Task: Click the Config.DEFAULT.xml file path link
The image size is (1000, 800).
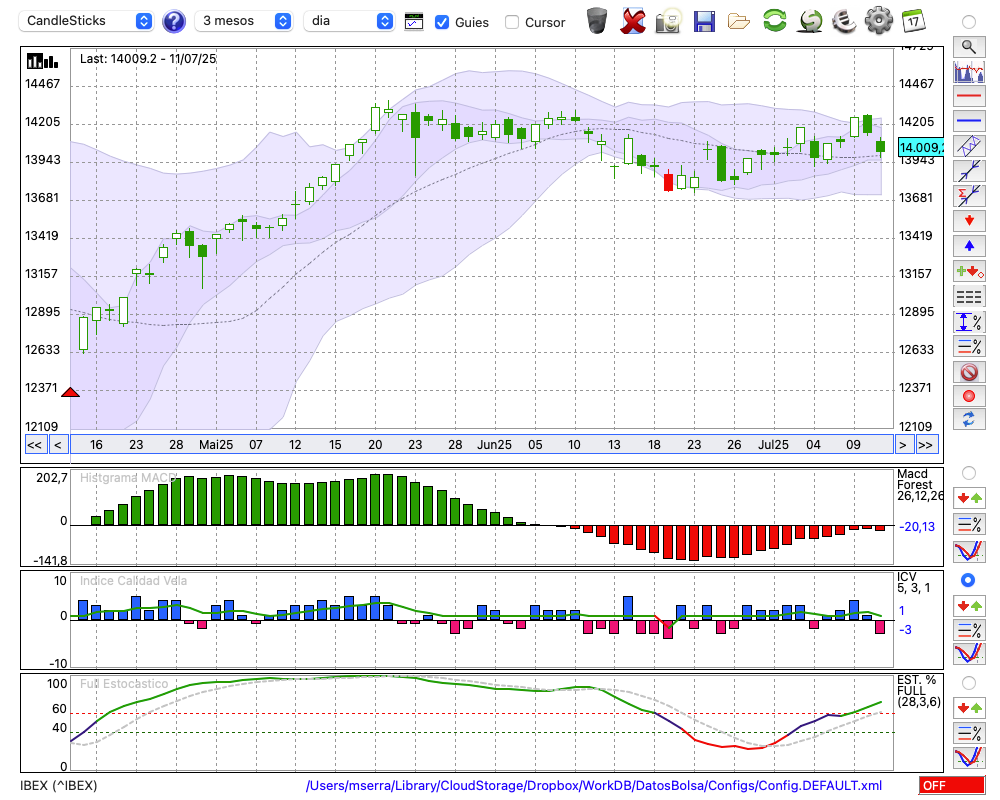Action: 594,785
